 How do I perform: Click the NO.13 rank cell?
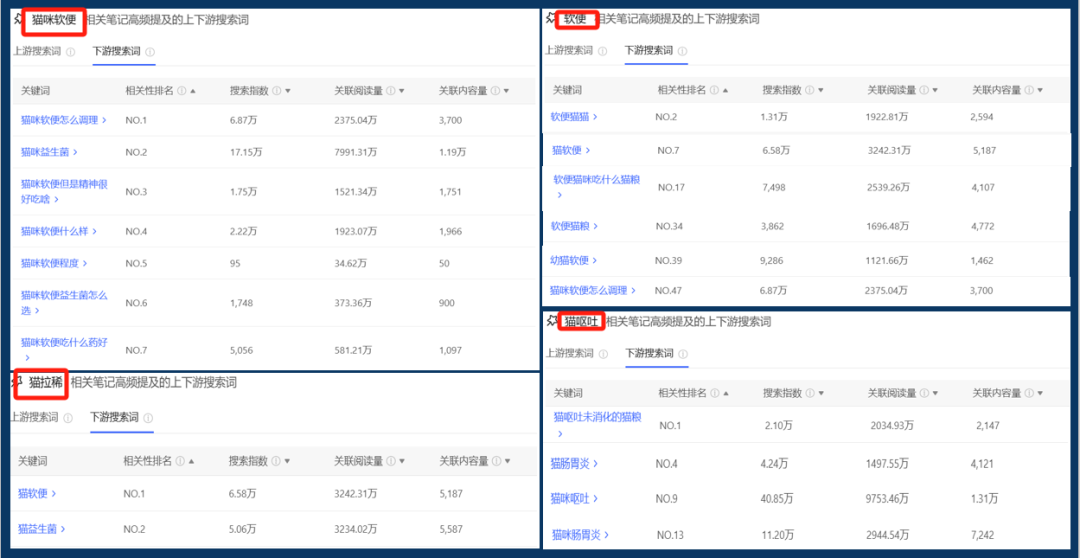[x=670, y=535]
